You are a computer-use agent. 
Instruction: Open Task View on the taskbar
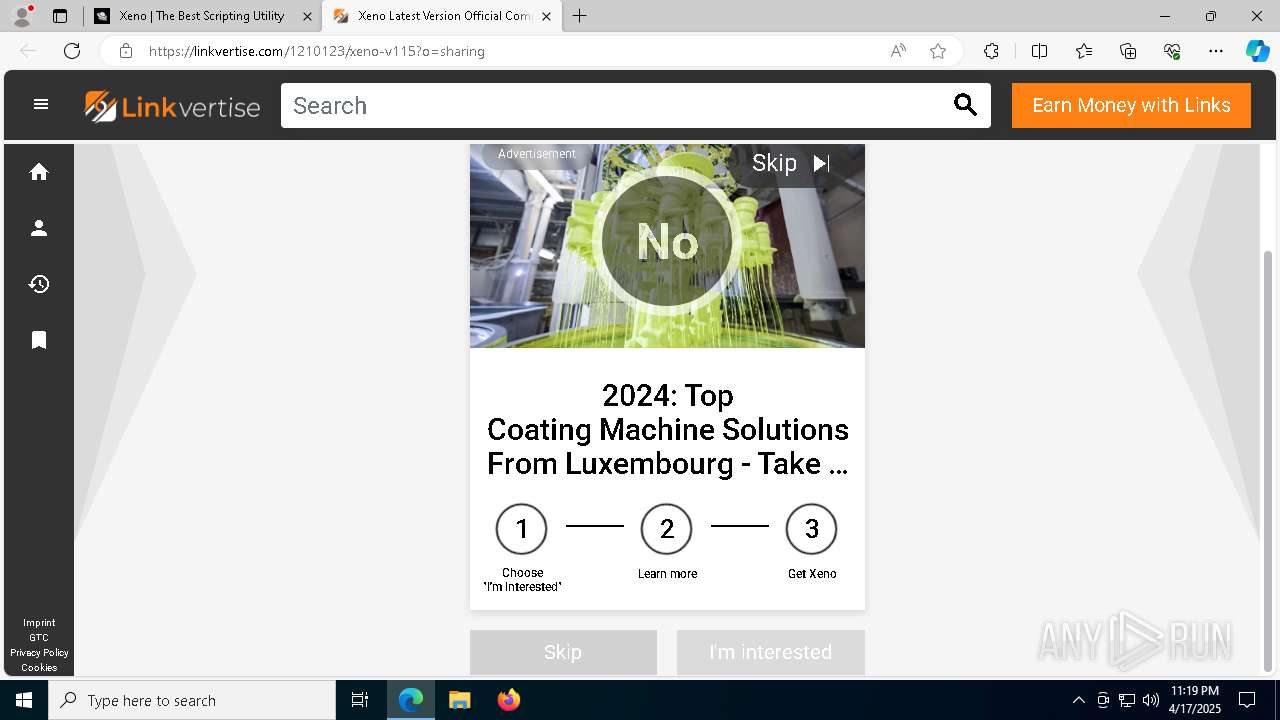click(360, 700)
